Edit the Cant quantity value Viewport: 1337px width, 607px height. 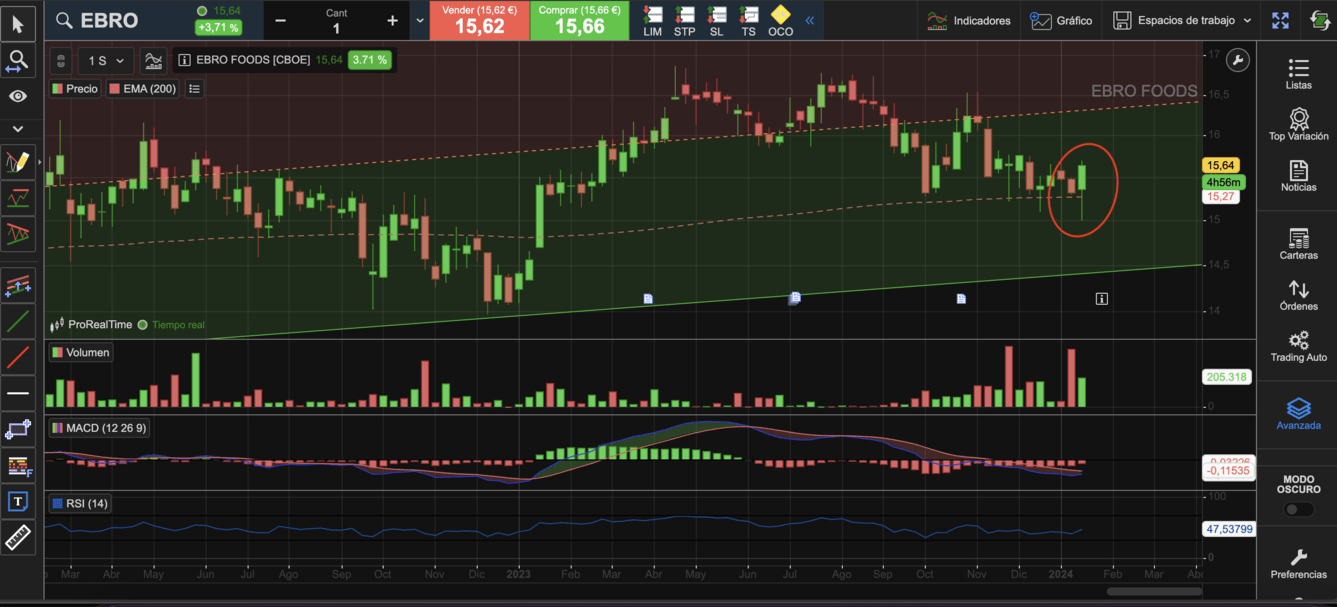click(x=336, y=28)
